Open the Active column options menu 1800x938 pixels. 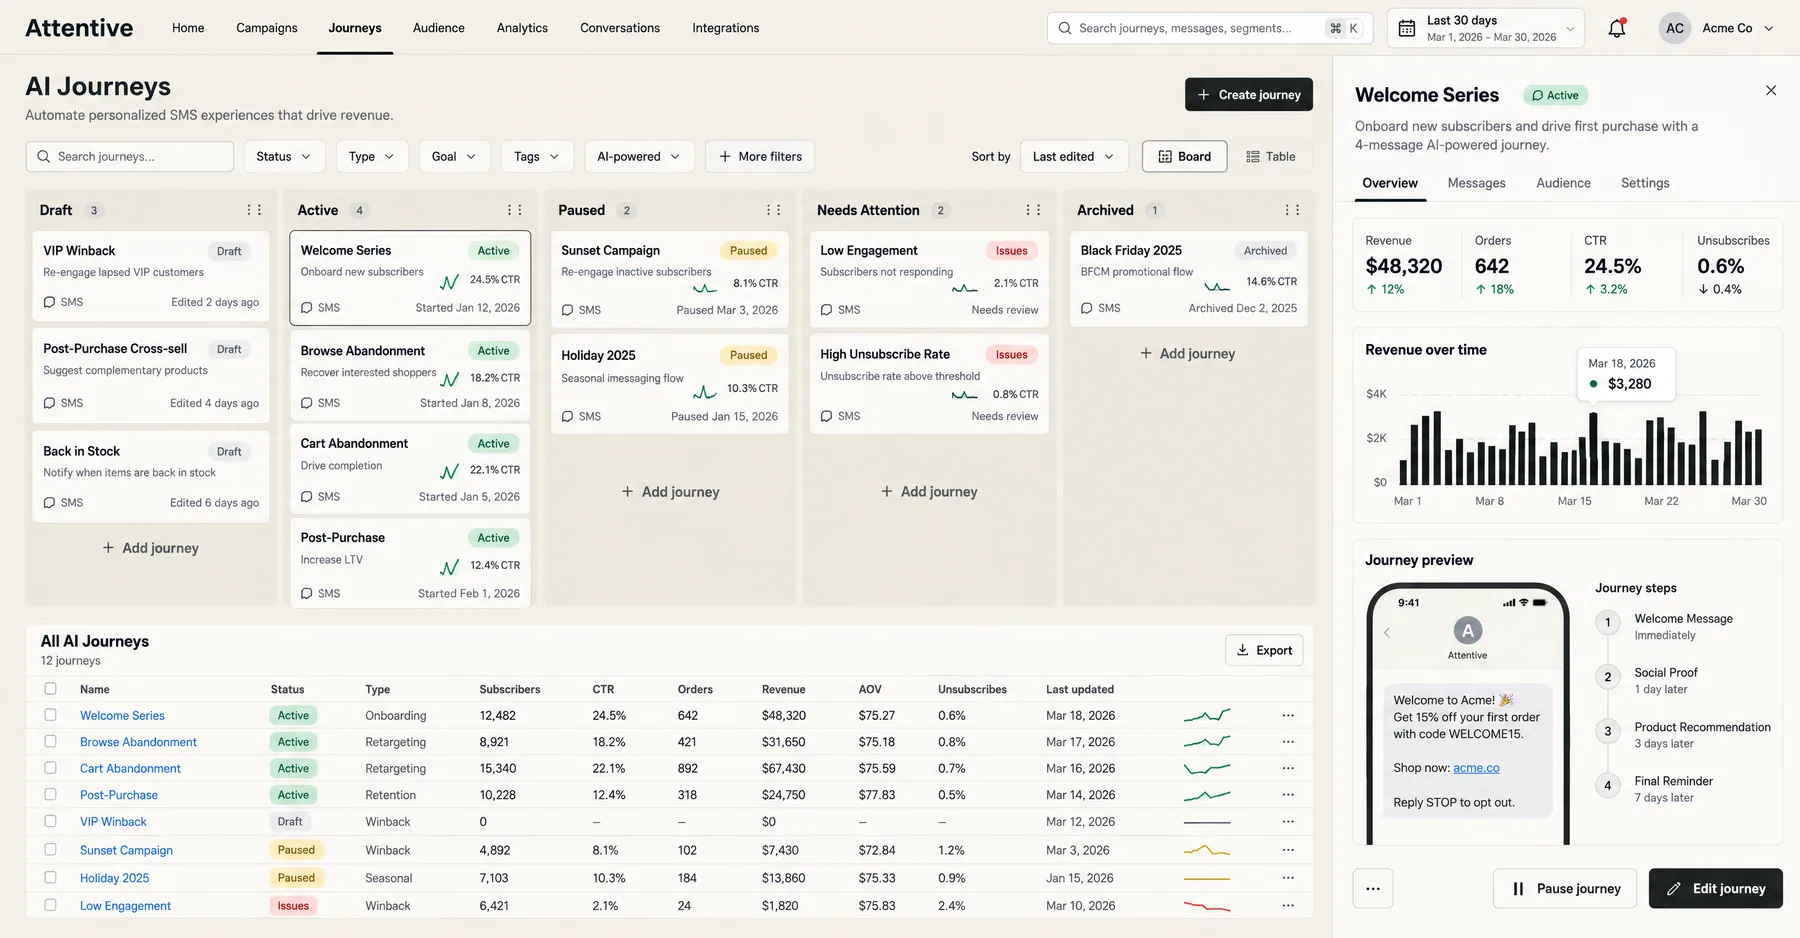[x=514, y=210]
